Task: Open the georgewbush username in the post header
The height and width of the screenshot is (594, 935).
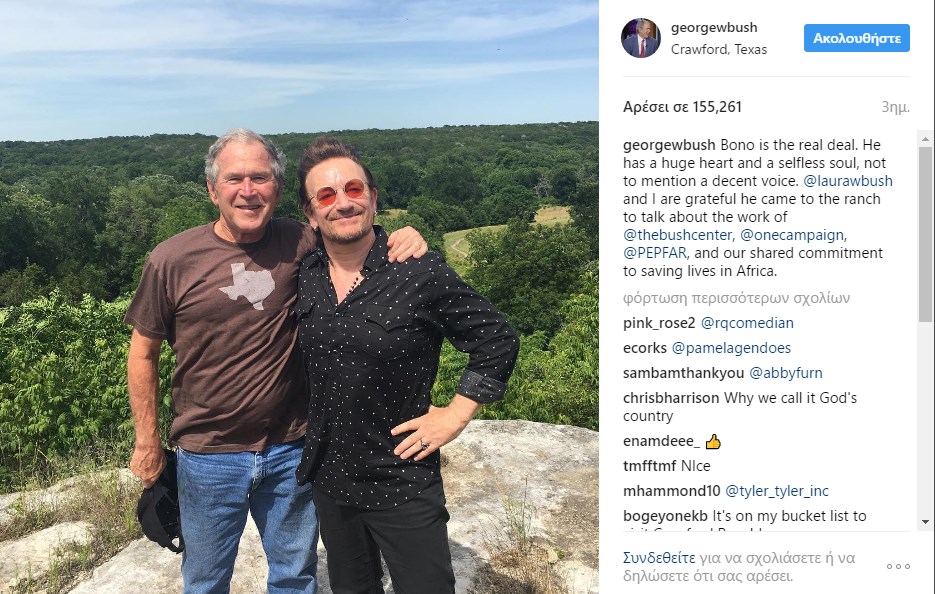Action: pyautogui.click(x=714, y=28)
